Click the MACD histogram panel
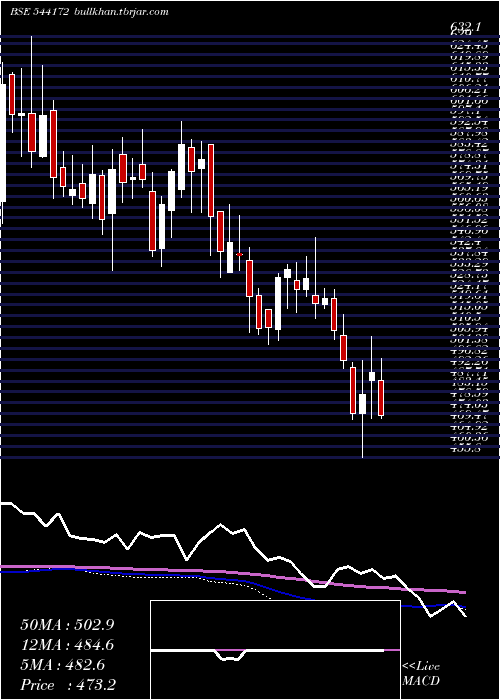Image resolution: width=500 pixels, height=700 pixels. click(275, 650)
